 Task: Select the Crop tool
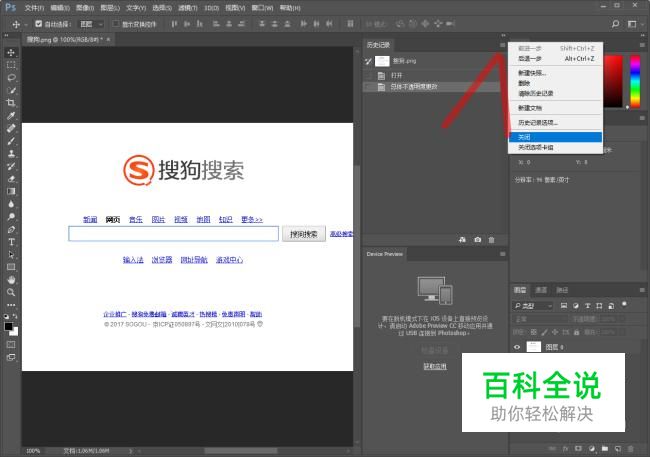(x=11, y=103)
